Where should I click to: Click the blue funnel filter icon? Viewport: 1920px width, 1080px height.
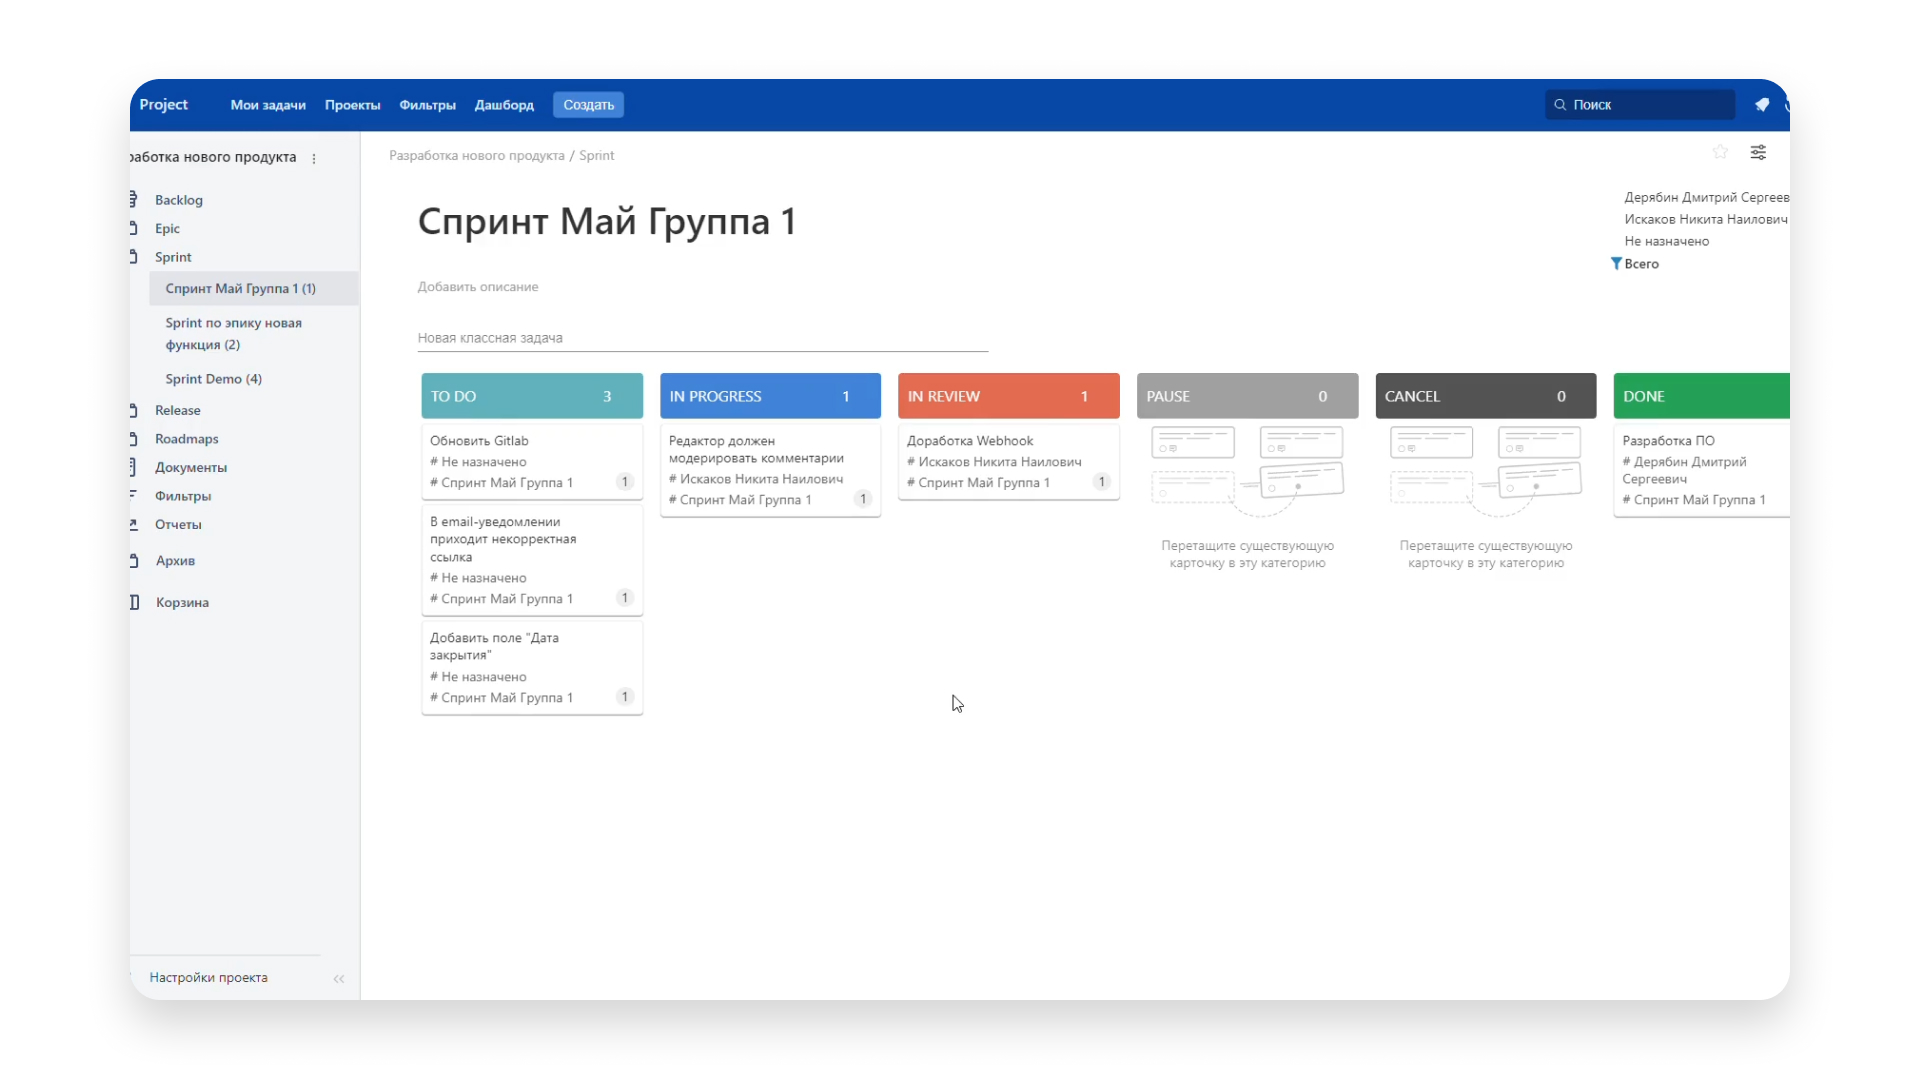[x=1616, y=264]
